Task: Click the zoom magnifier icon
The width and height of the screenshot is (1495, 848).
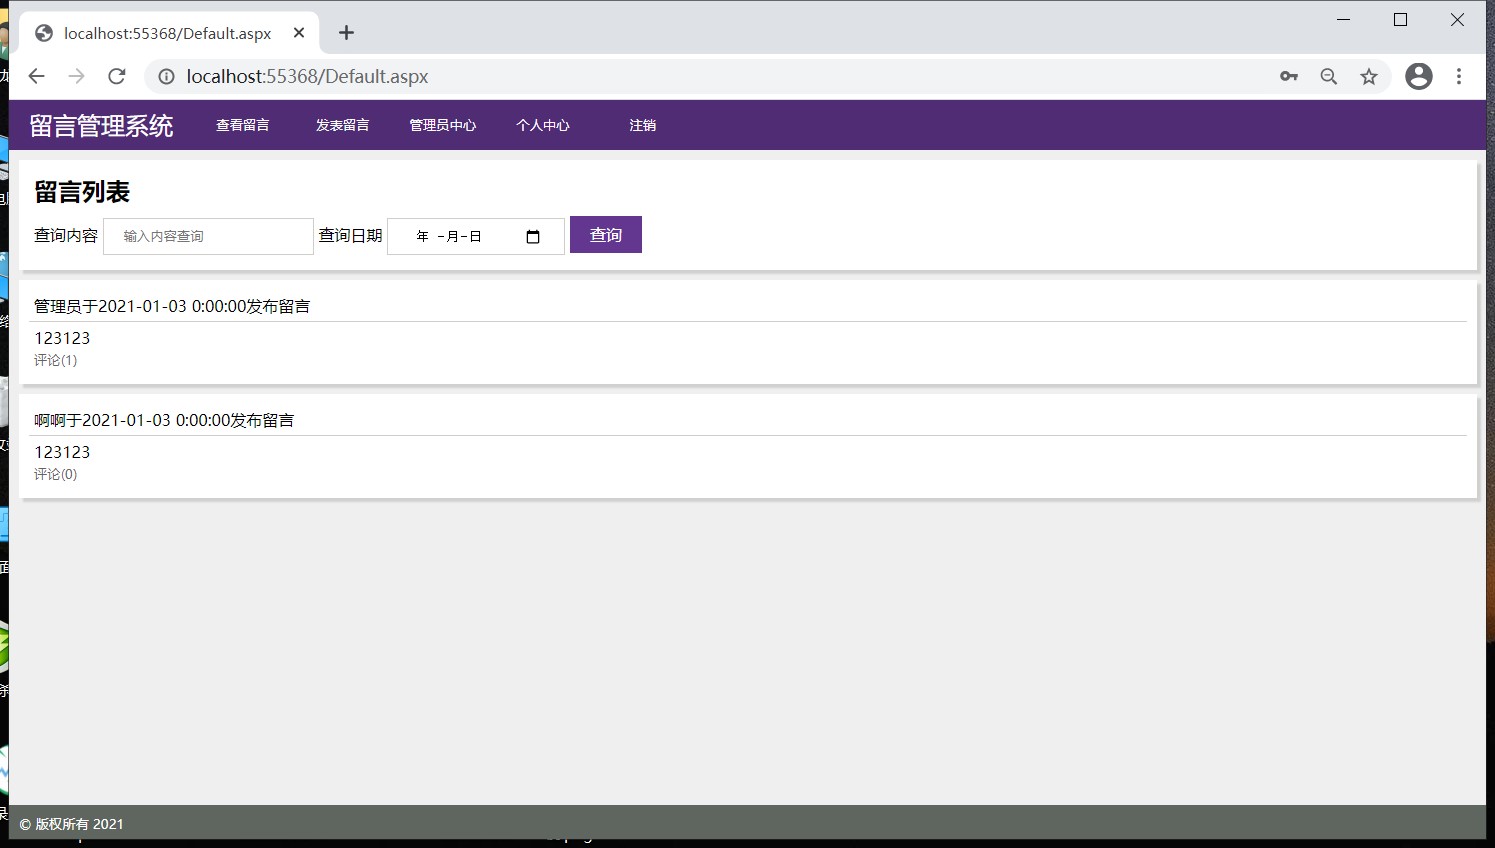Action: tap(1329, 76)
